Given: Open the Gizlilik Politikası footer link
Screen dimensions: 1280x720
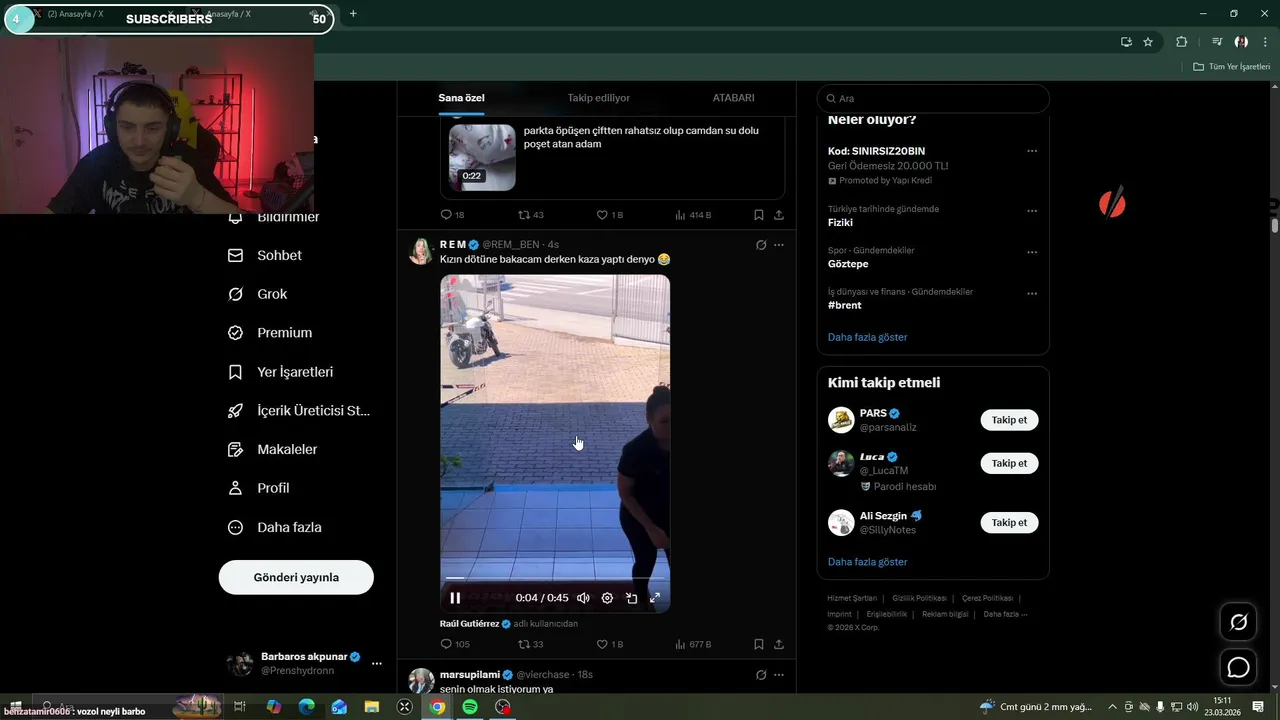Looking at the screenshot, I should 918,598.
